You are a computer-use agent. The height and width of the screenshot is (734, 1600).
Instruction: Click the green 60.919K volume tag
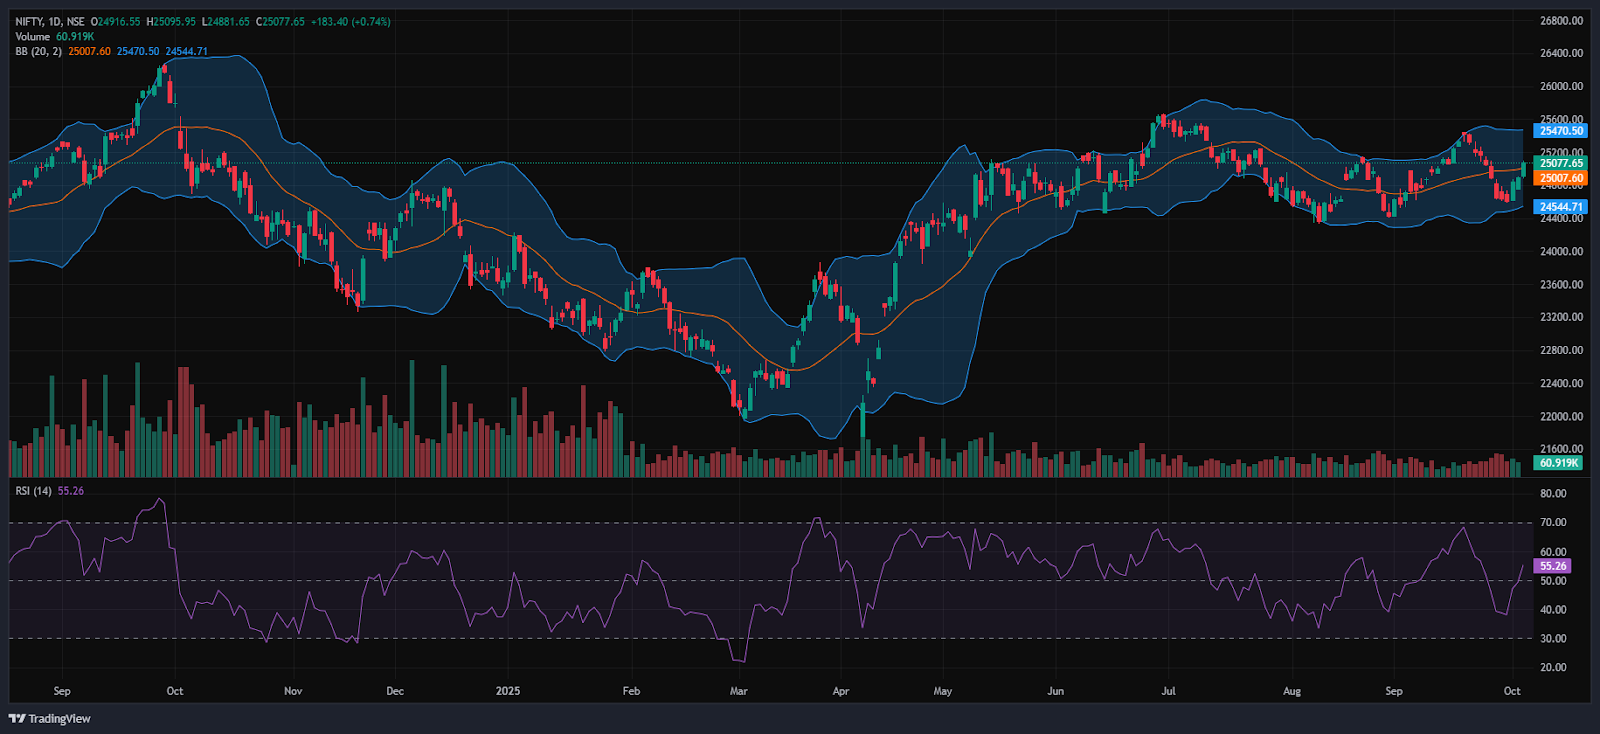coord(1559,463)
